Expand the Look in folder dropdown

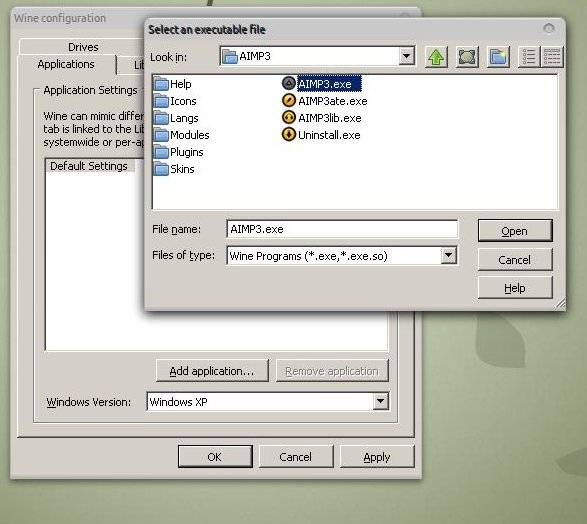point(406,56)
